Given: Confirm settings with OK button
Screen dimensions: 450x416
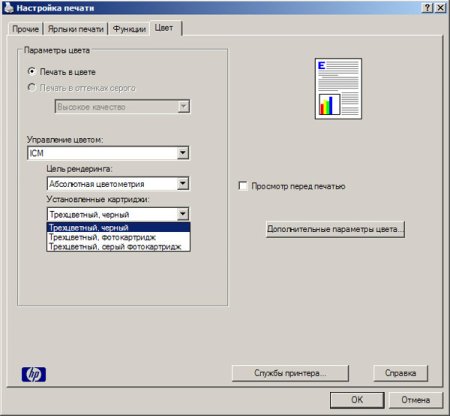Looking at the screenshot, I should point(357,400).
